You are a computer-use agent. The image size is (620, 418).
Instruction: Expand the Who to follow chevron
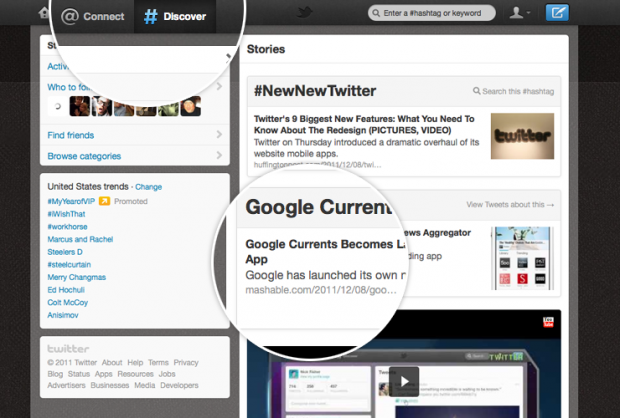click(x=219, y=86)
